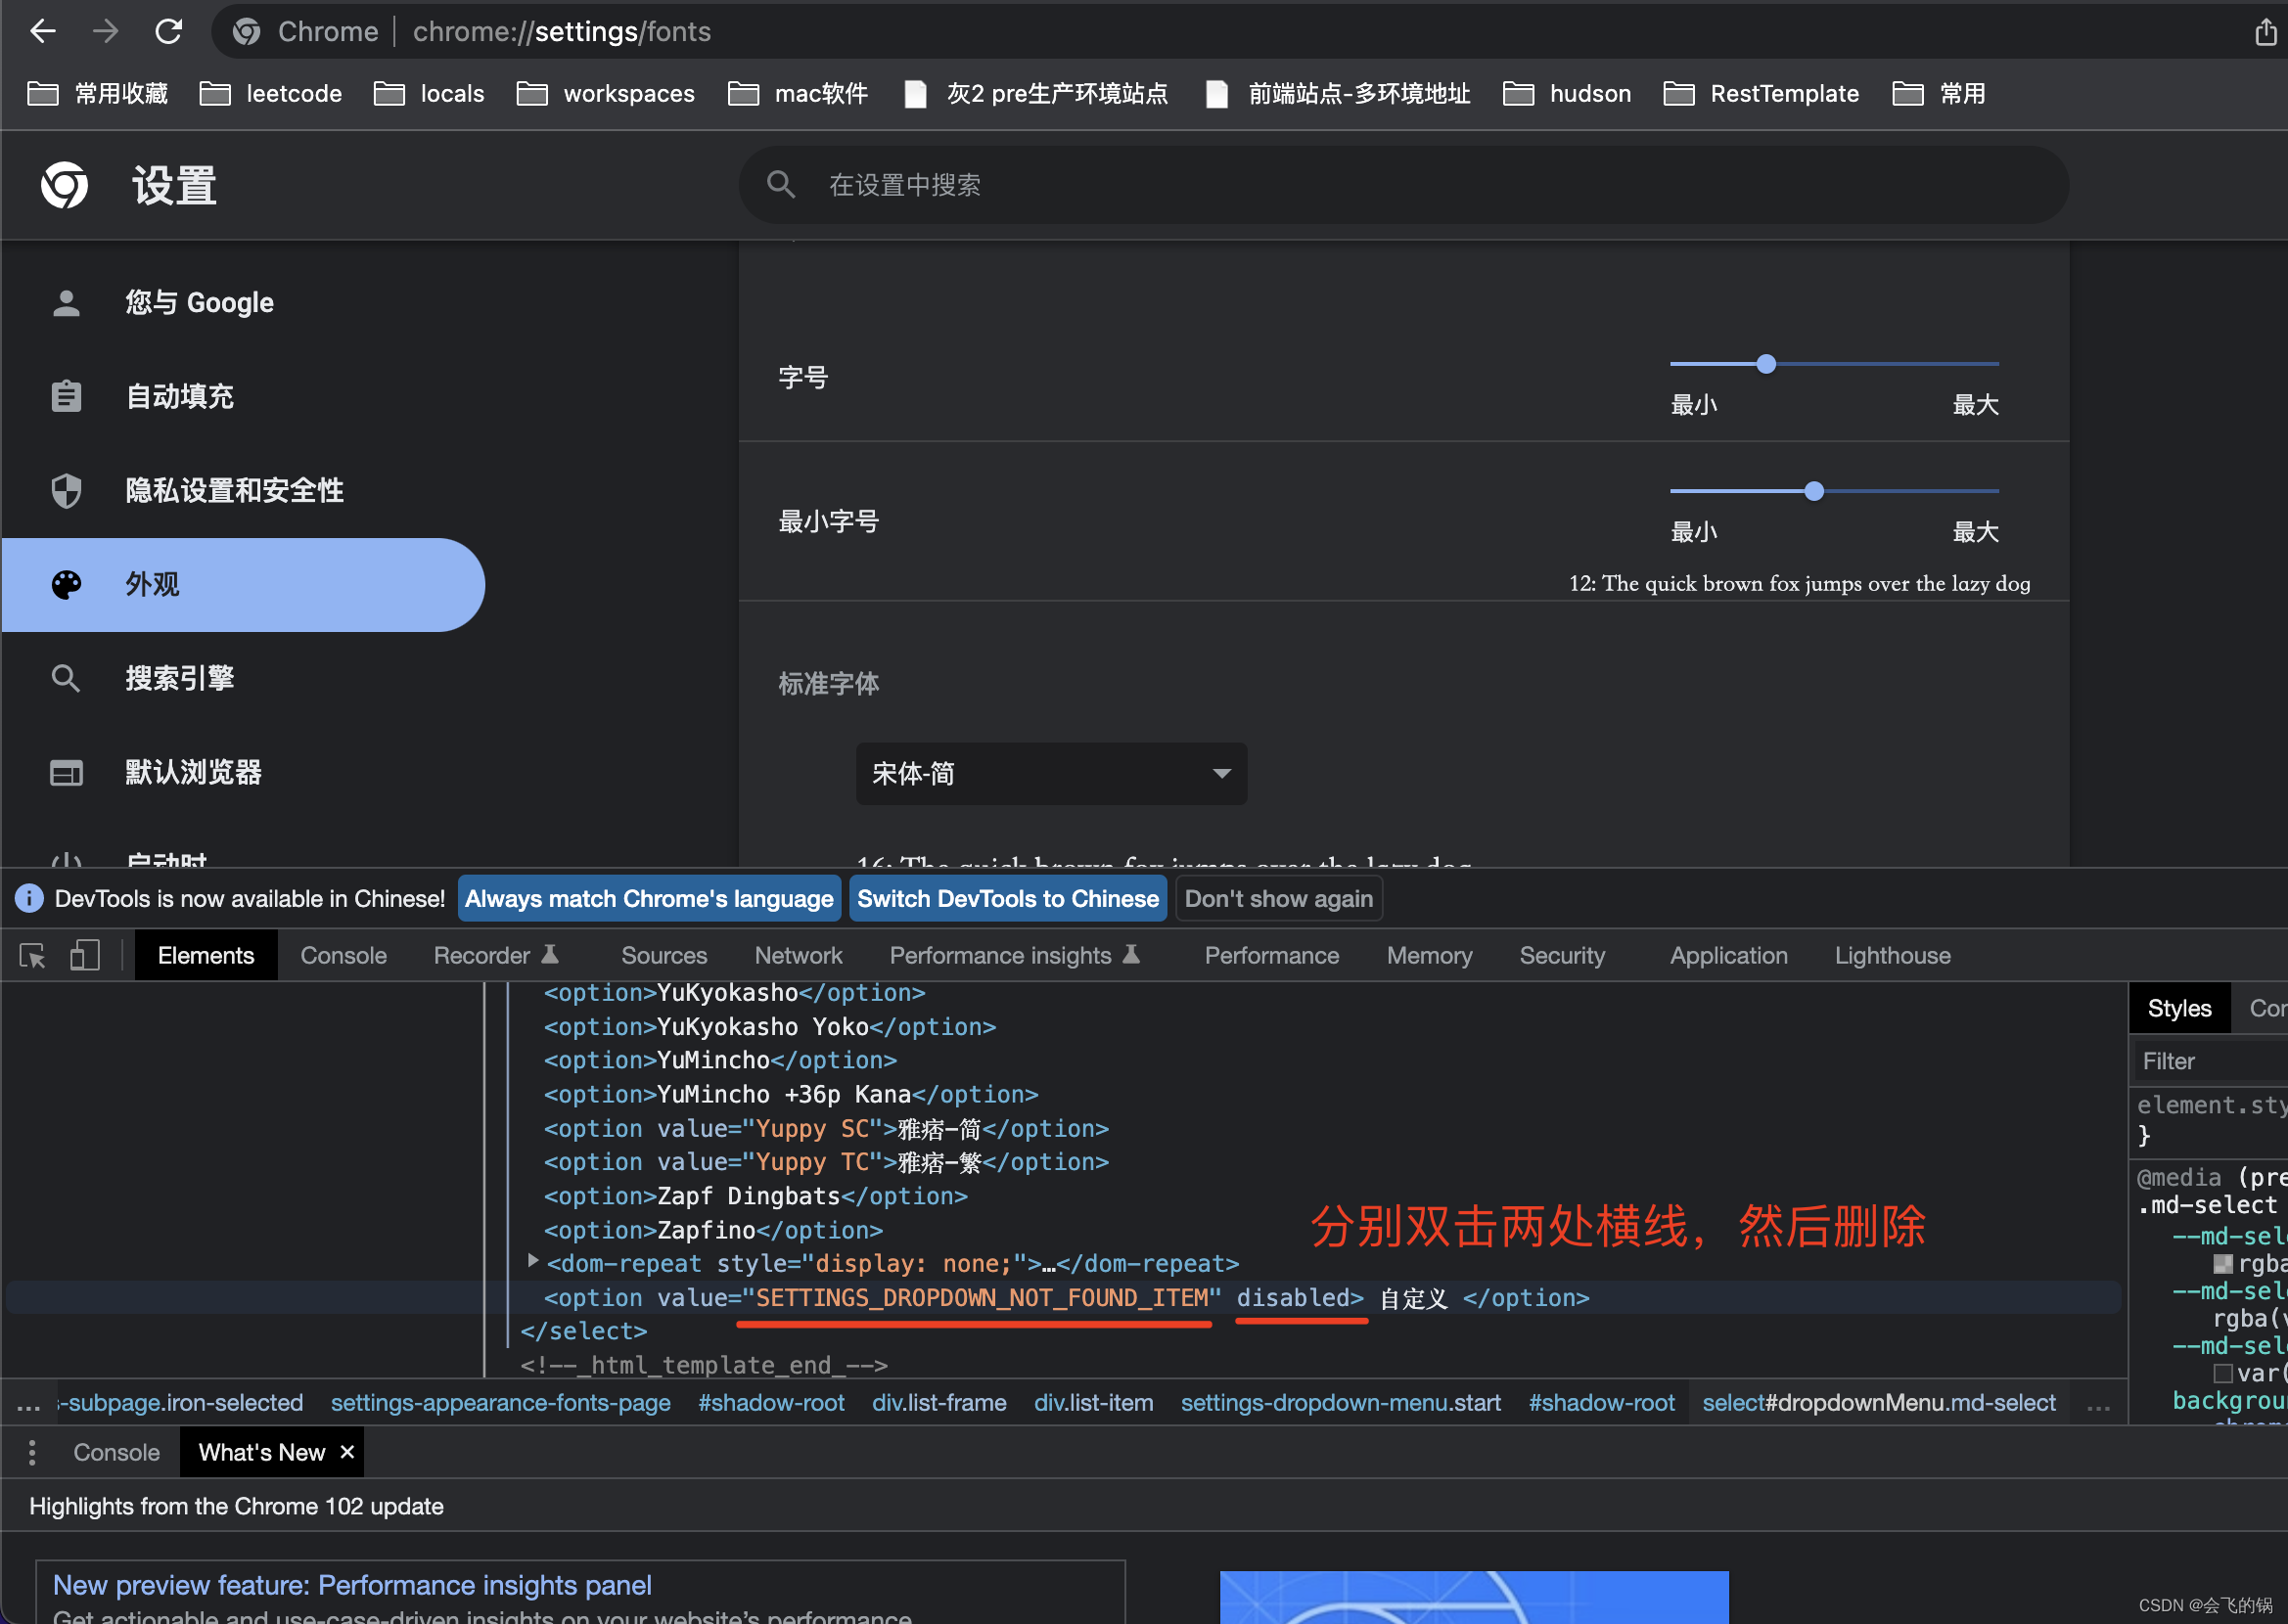Open the hudson bookmarks folder
This screenshot has height=1624, width=2288.
coord(1567,94)
